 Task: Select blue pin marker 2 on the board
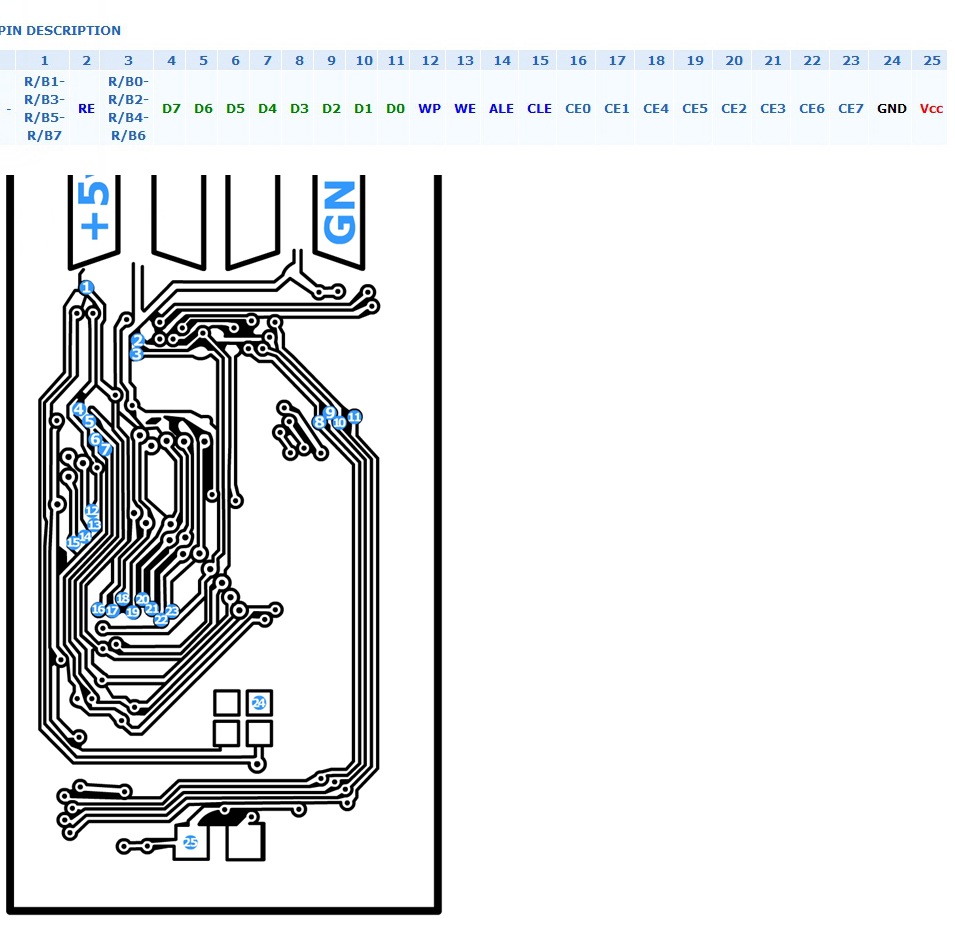pyautogui.click(x=138, y=341)
